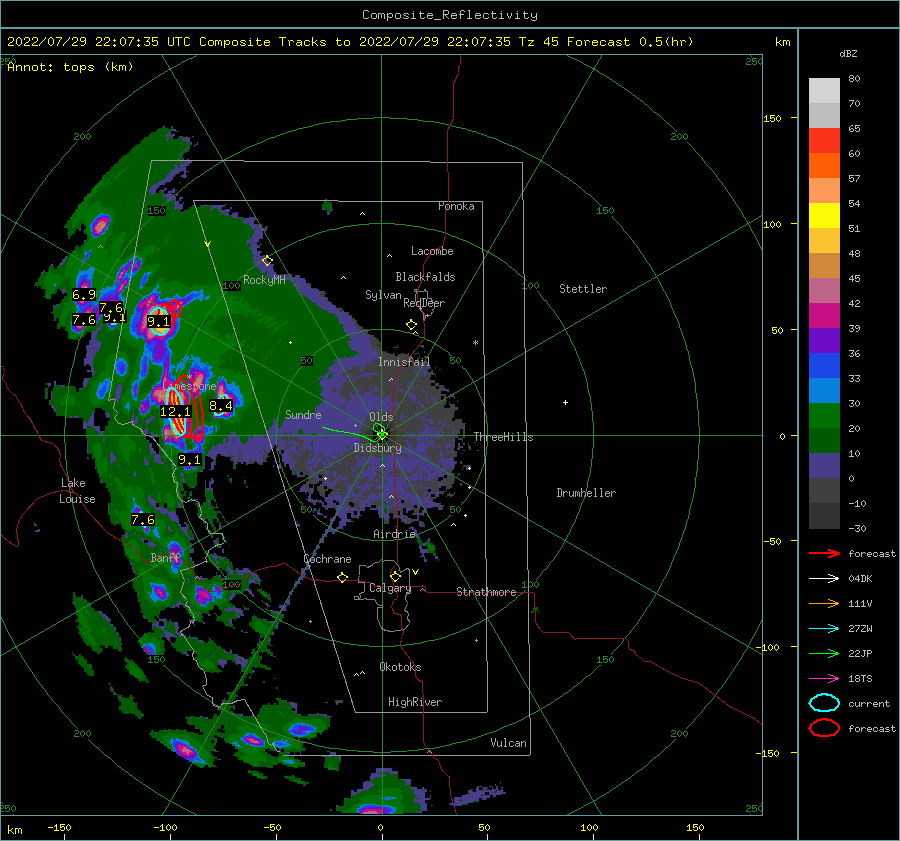This screenshot has height=841, width=900.
Task: Click the Lacombe city label
Action: [432, 251]
